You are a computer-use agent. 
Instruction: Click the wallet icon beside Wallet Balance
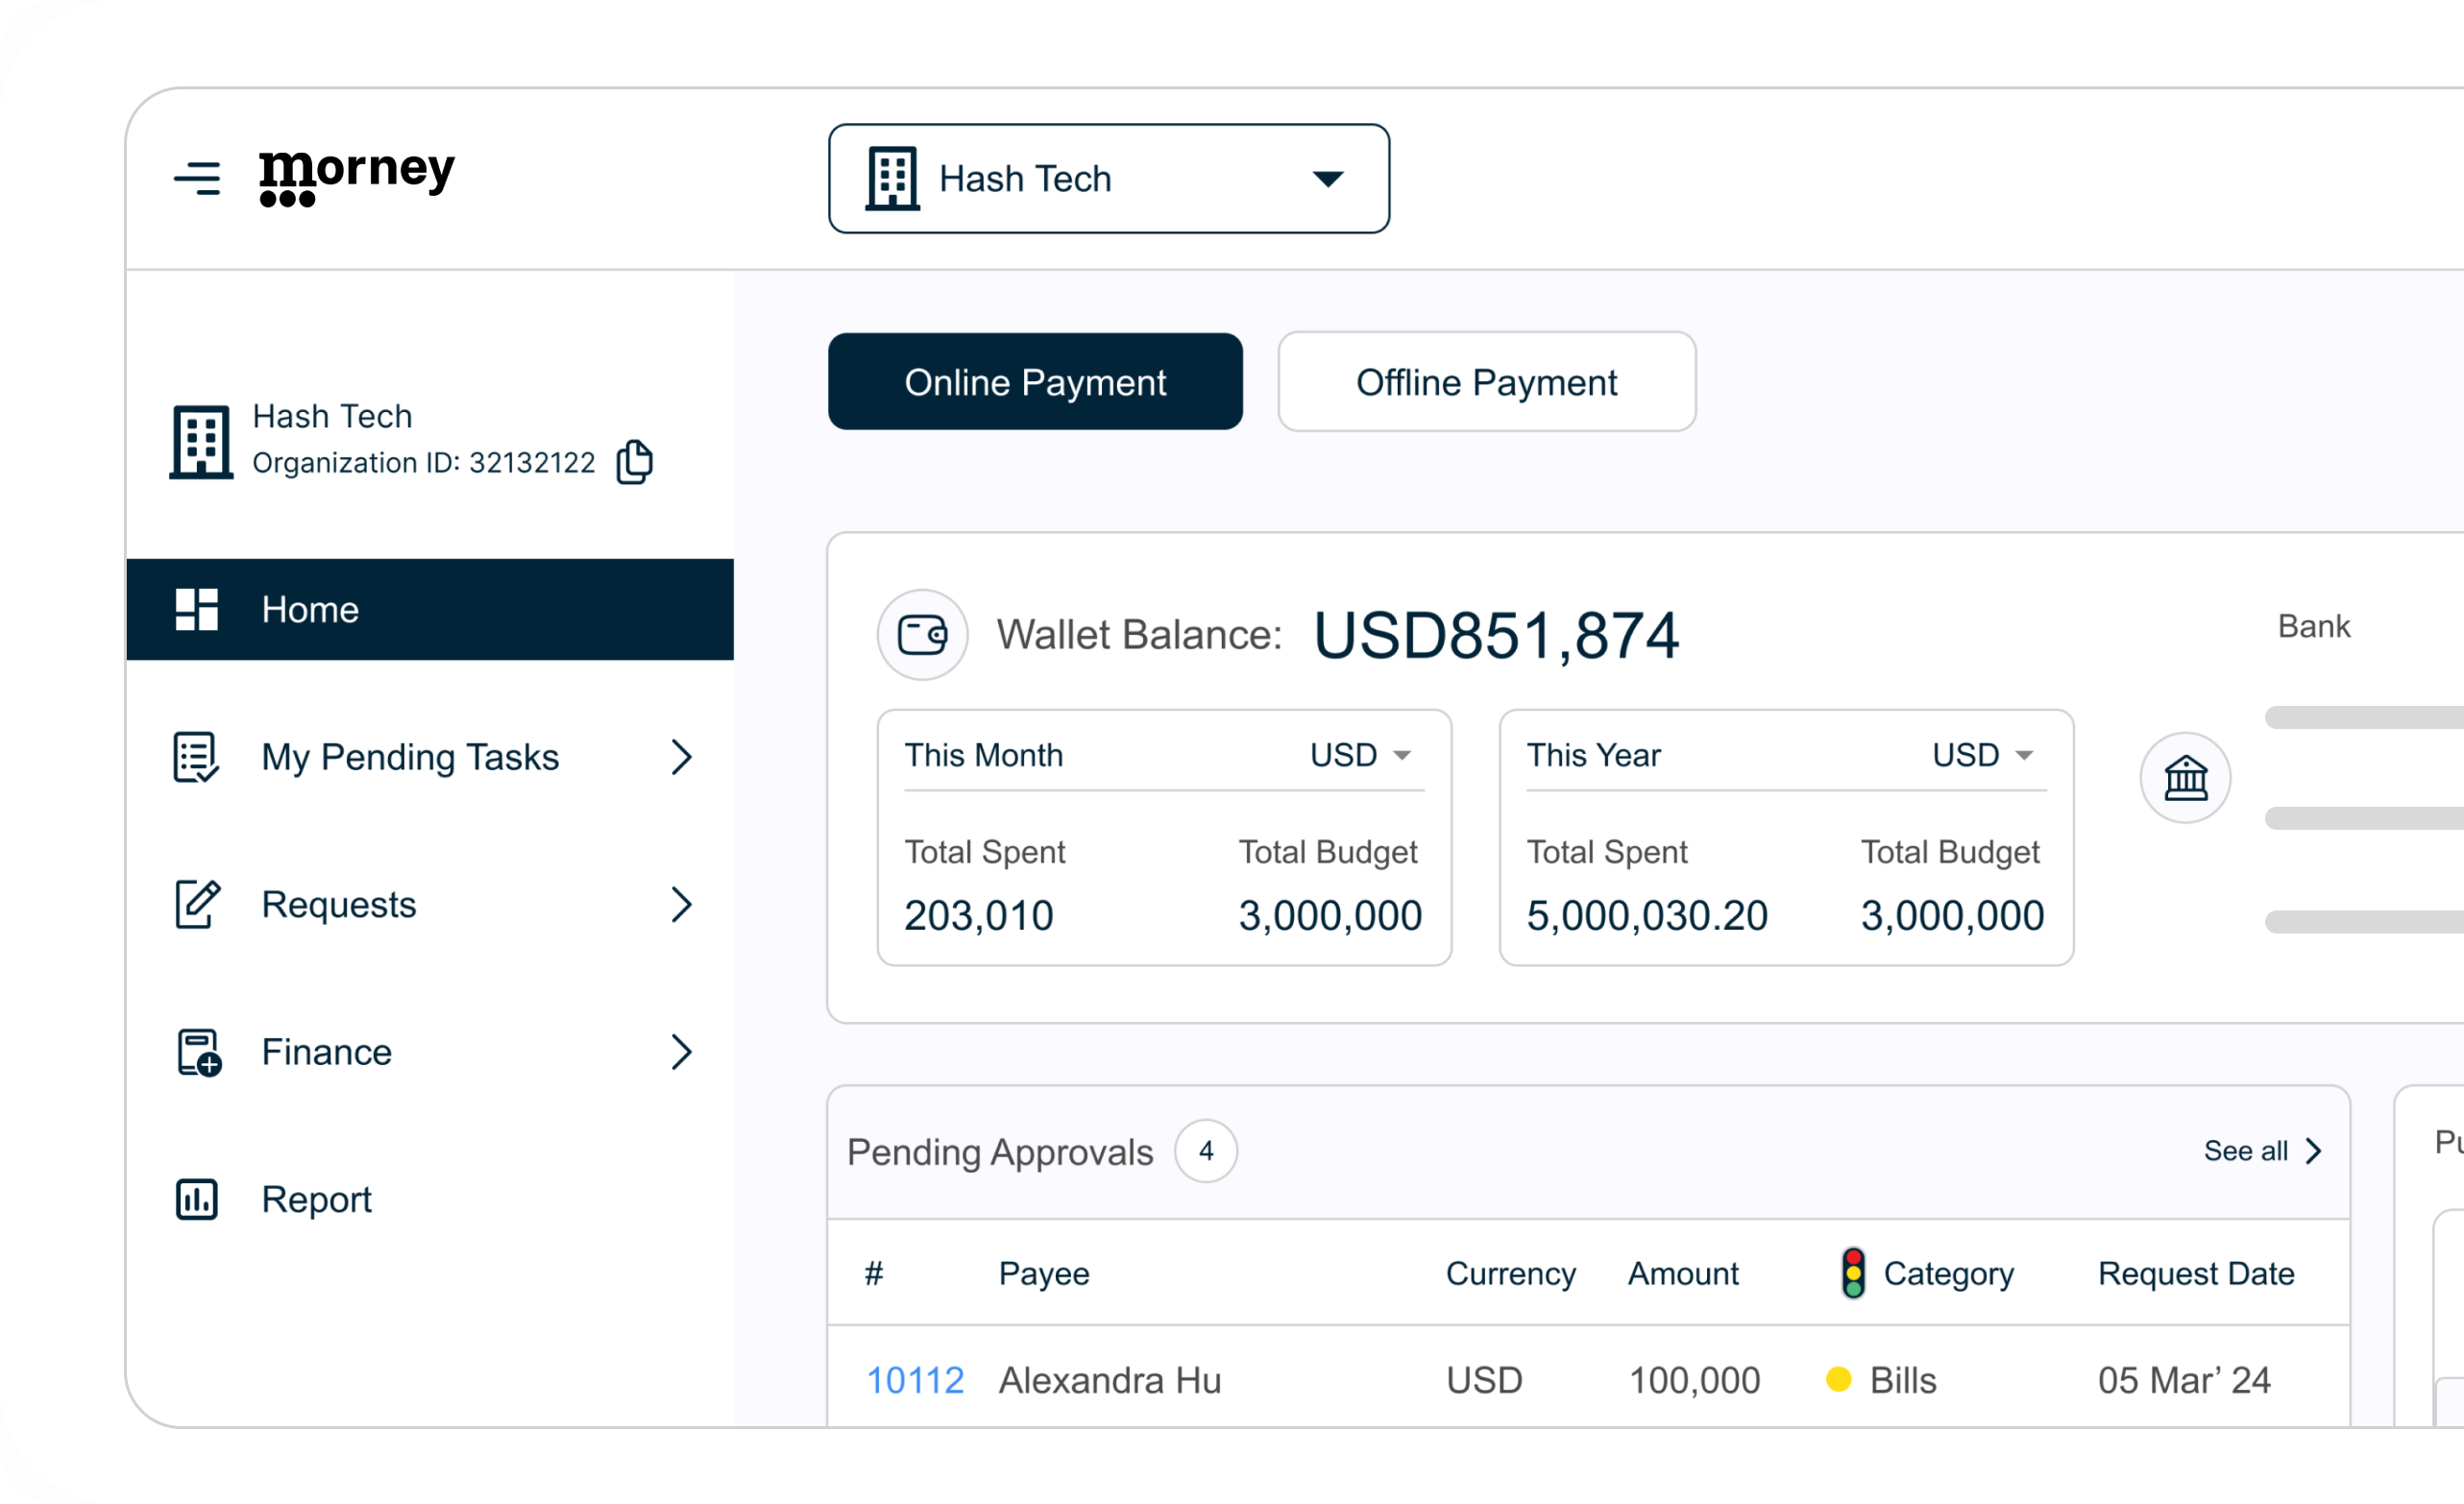coord(922,634)
